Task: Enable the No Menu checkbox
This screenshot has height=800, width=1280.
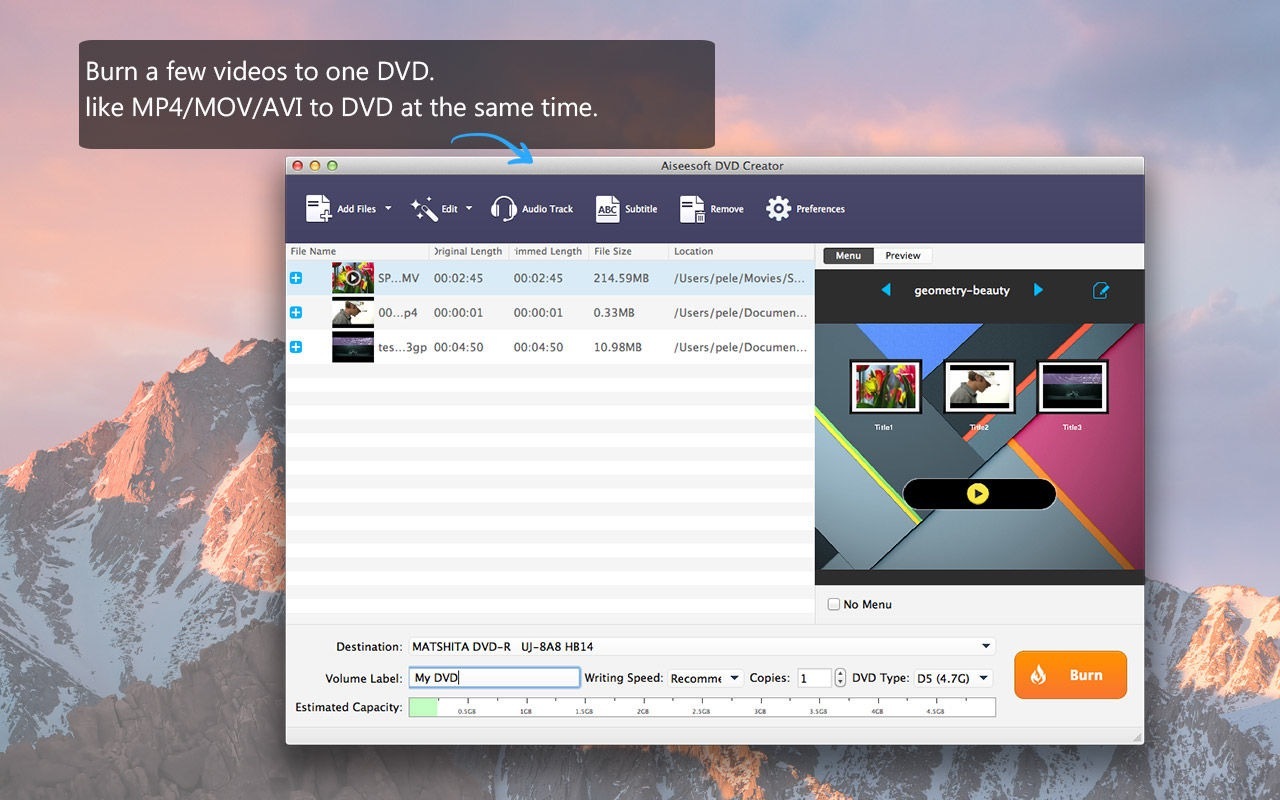Action: (834, 604)
